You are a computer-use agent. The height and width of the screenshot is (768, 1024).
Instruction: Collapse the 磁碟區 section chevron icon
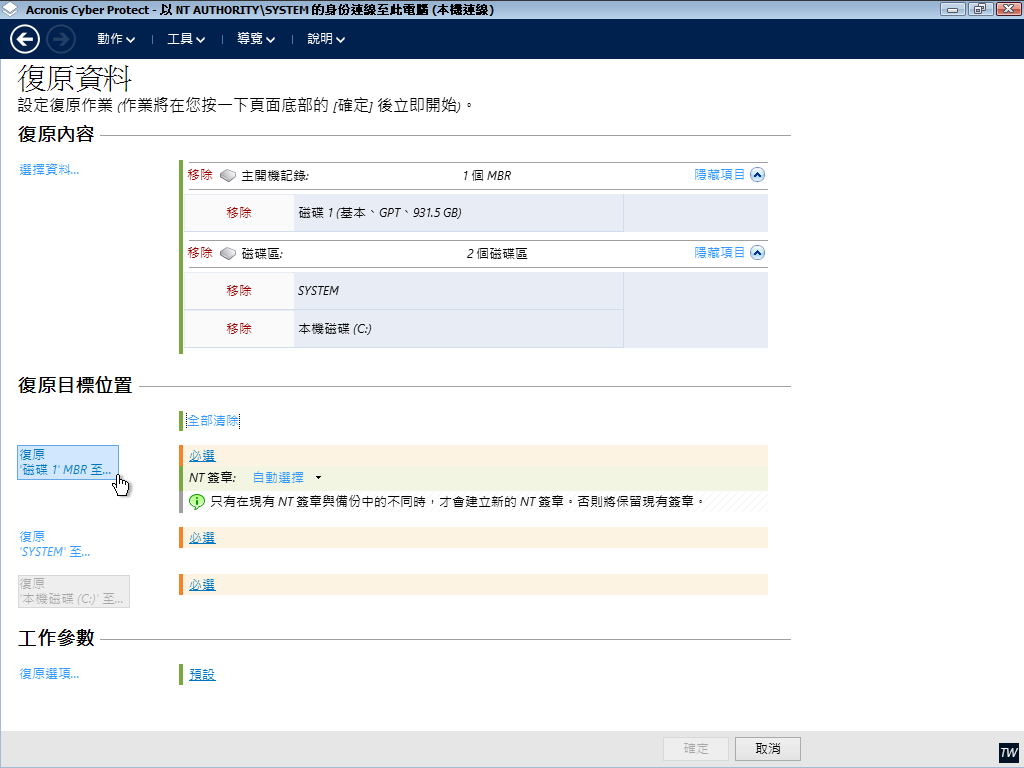[757, 253]
